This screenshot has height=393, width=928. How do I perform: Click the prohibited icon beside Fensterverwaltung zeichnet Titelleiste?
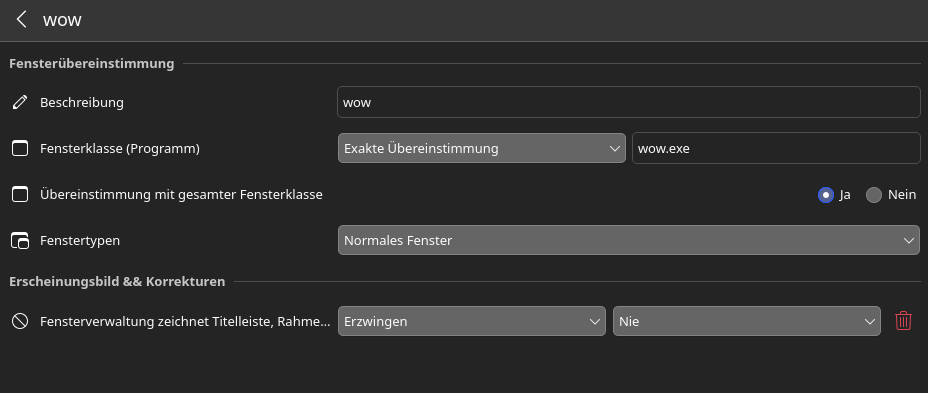[x=20, y=321]
